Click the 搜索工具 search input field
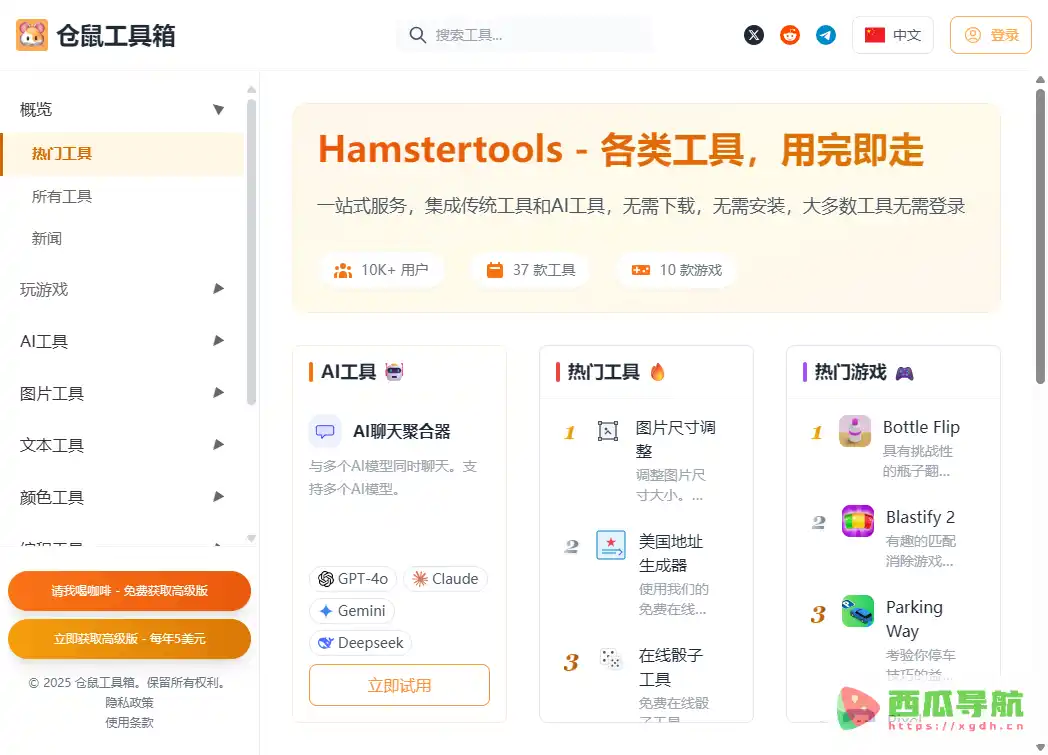 tap(525, 35)
